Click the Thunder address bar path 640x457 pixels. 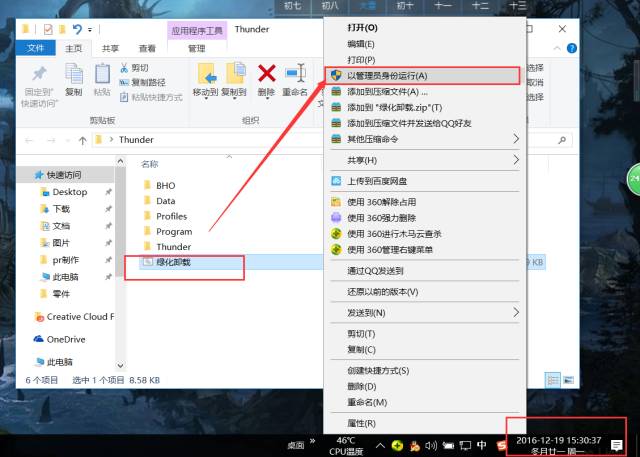[x=136, y=140]
